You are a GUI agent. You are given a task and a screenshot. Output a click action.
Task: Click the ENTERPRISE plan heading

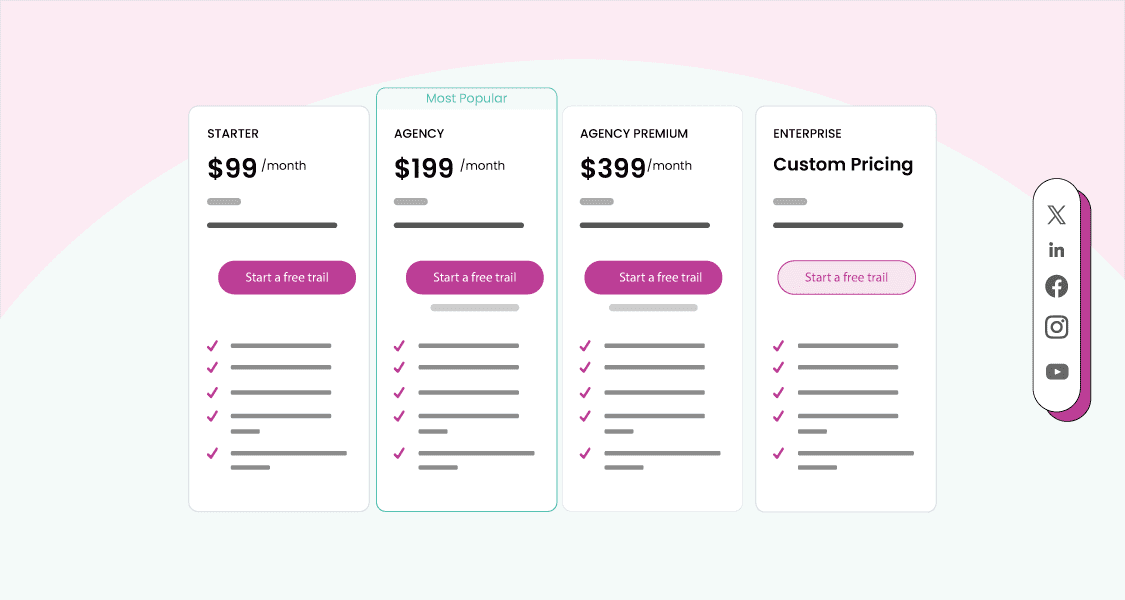pos(807,134)
